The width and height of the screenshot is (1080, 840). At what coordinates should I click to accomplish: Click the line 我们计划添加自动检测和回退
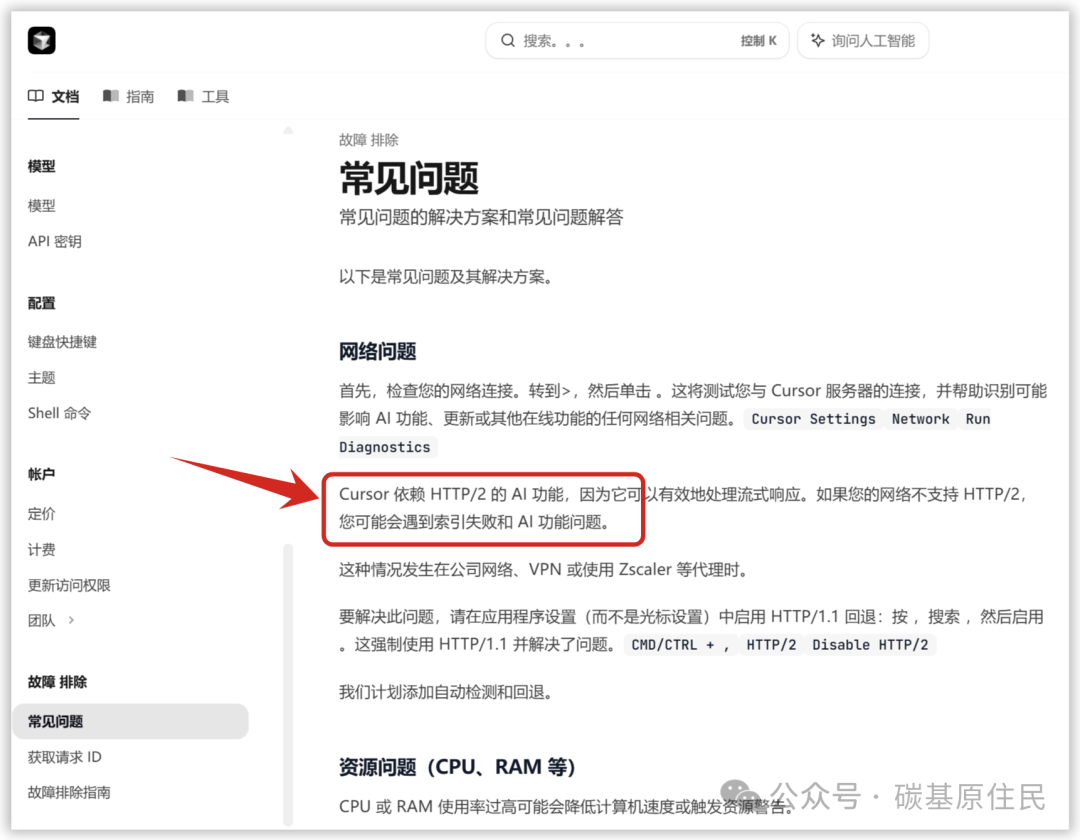coord(446,692)
